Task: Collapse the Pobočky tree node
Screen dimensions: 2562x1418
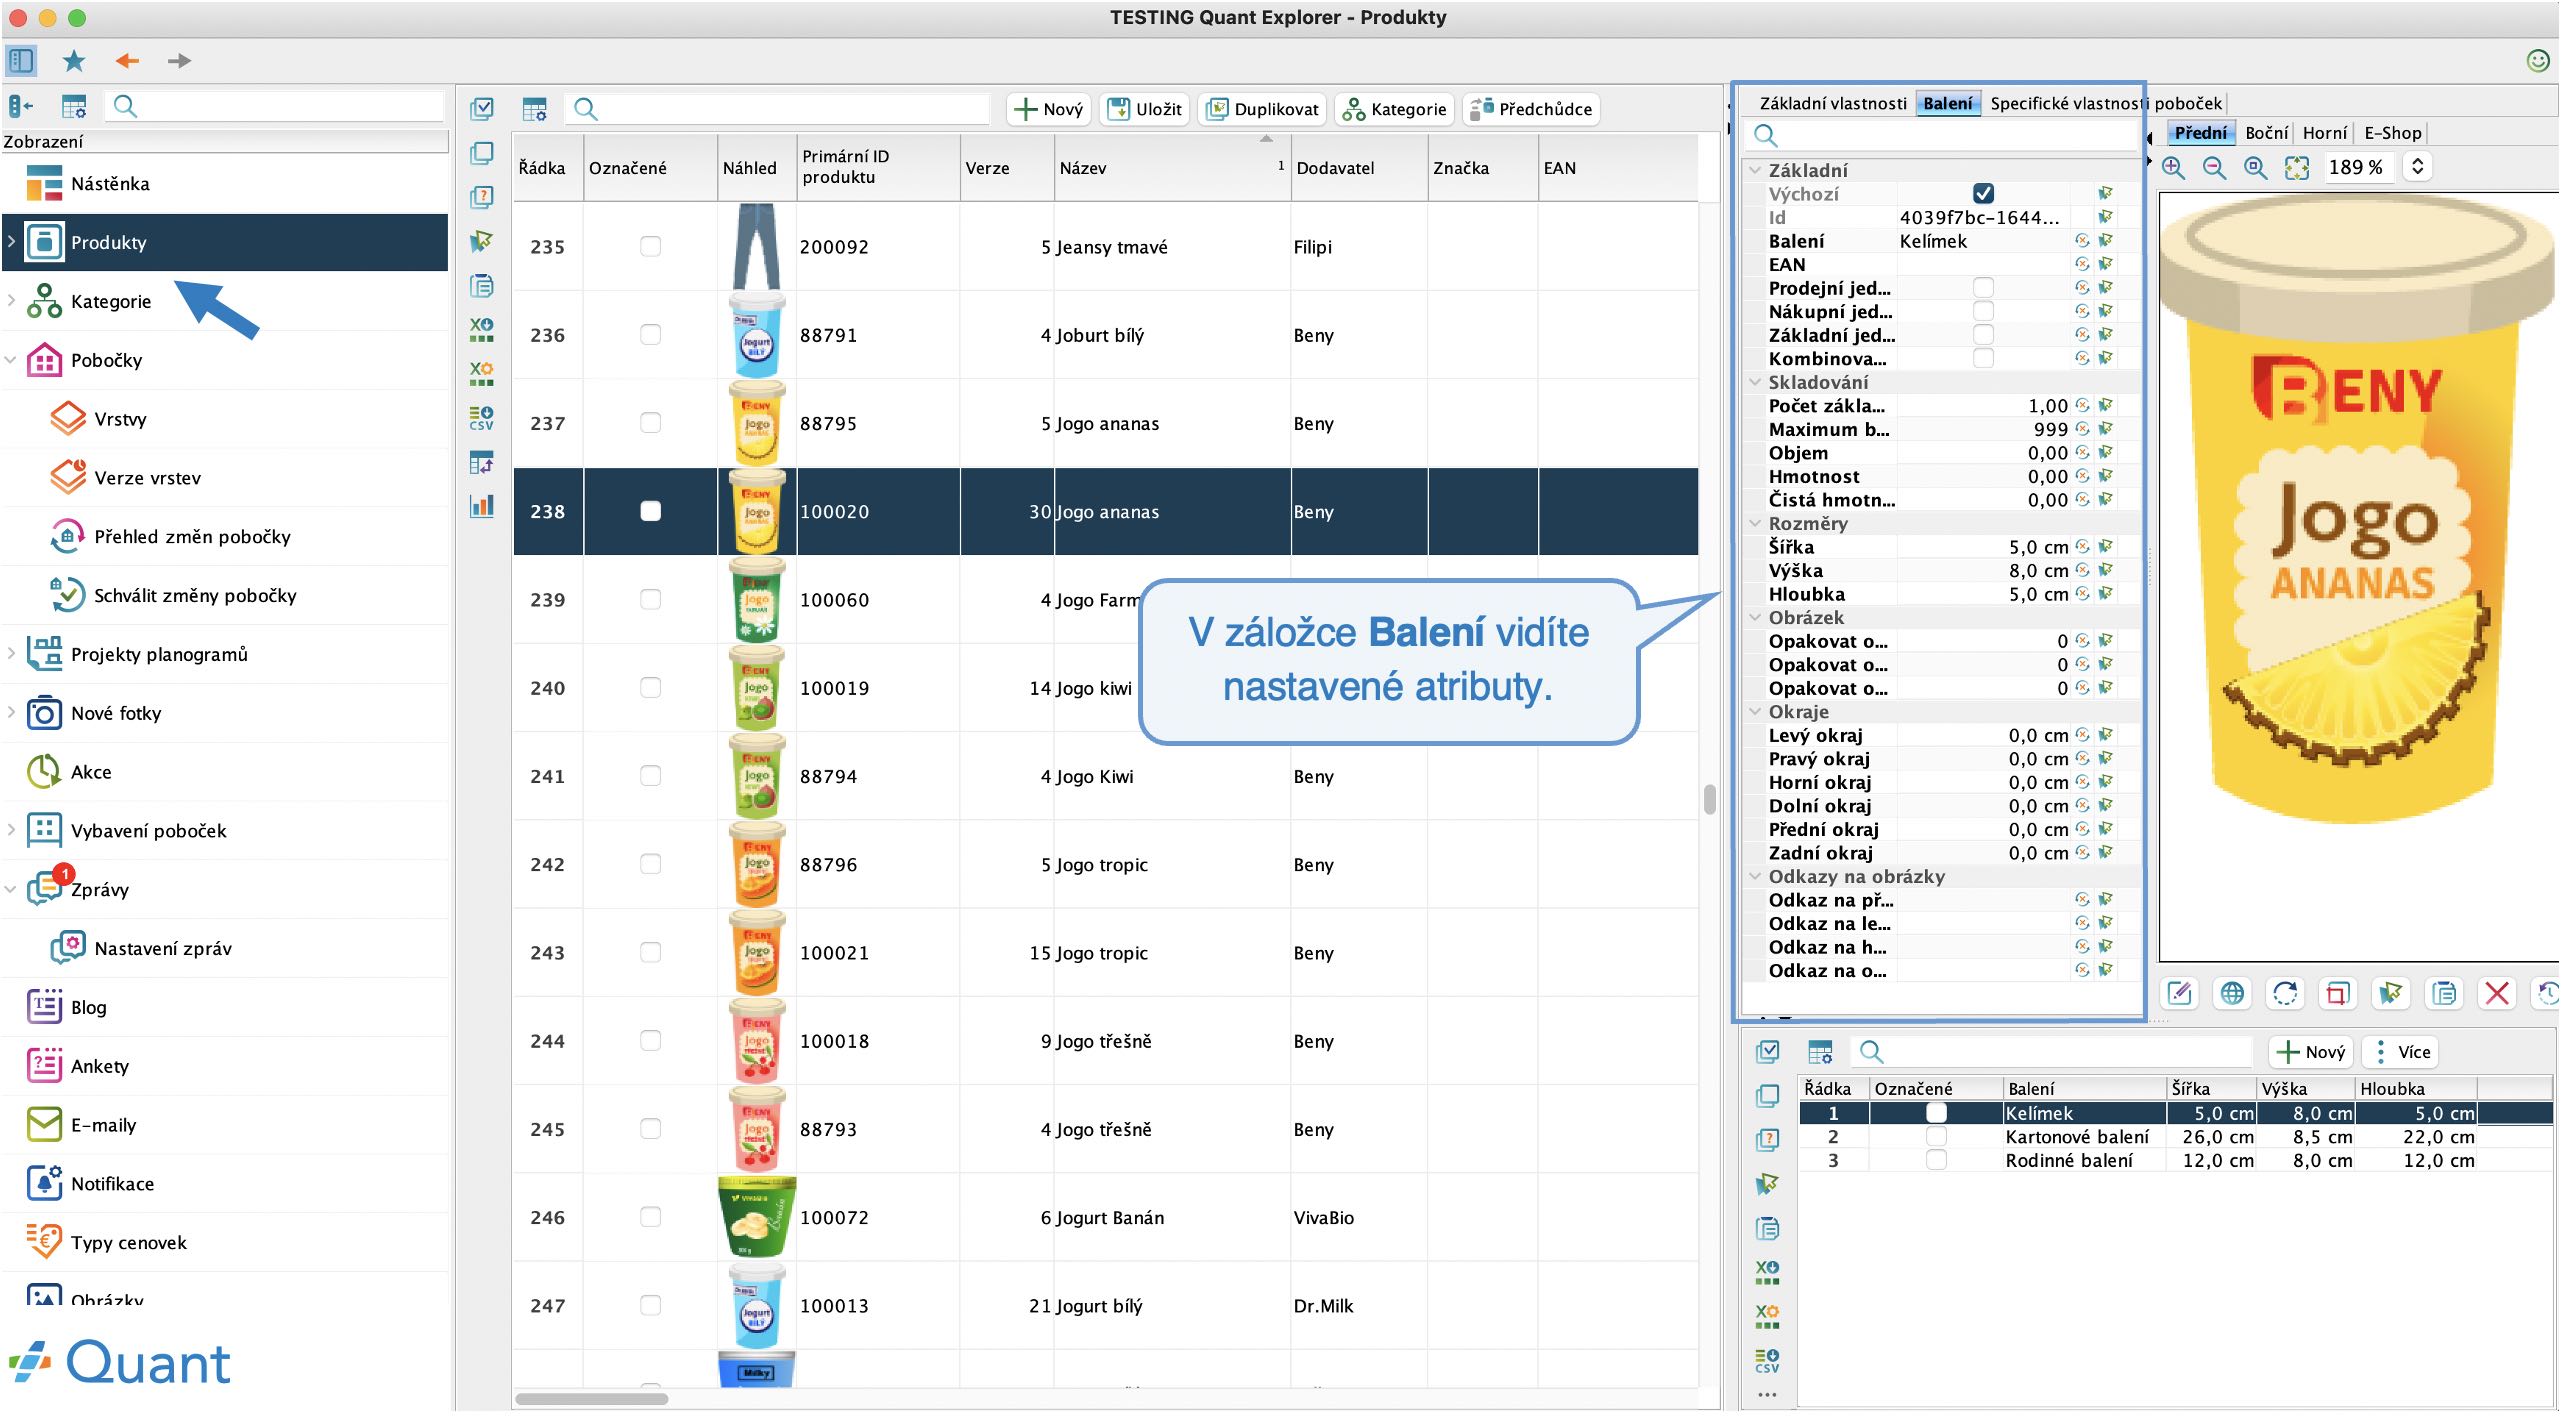Action: pos(11,360)
